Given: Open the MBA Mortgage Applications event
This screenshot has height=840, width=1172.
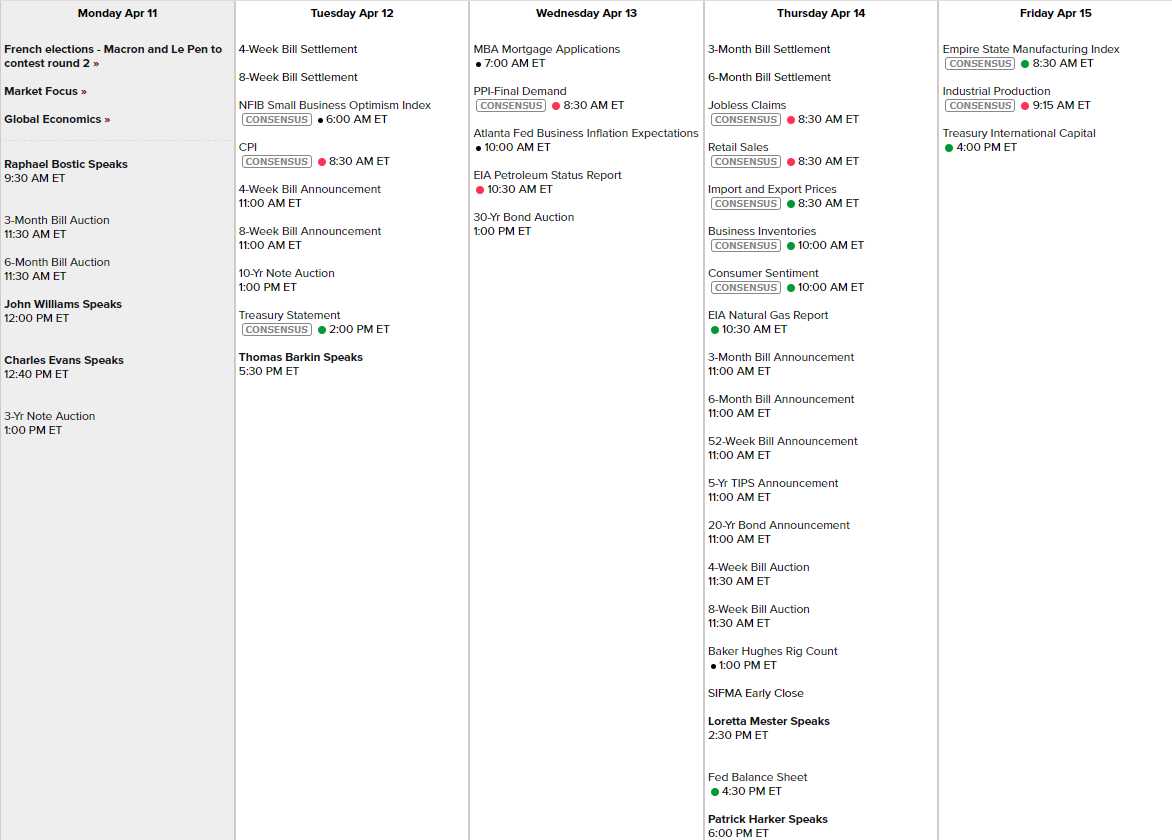Looking at the screenshot, I should click(546, 49).
